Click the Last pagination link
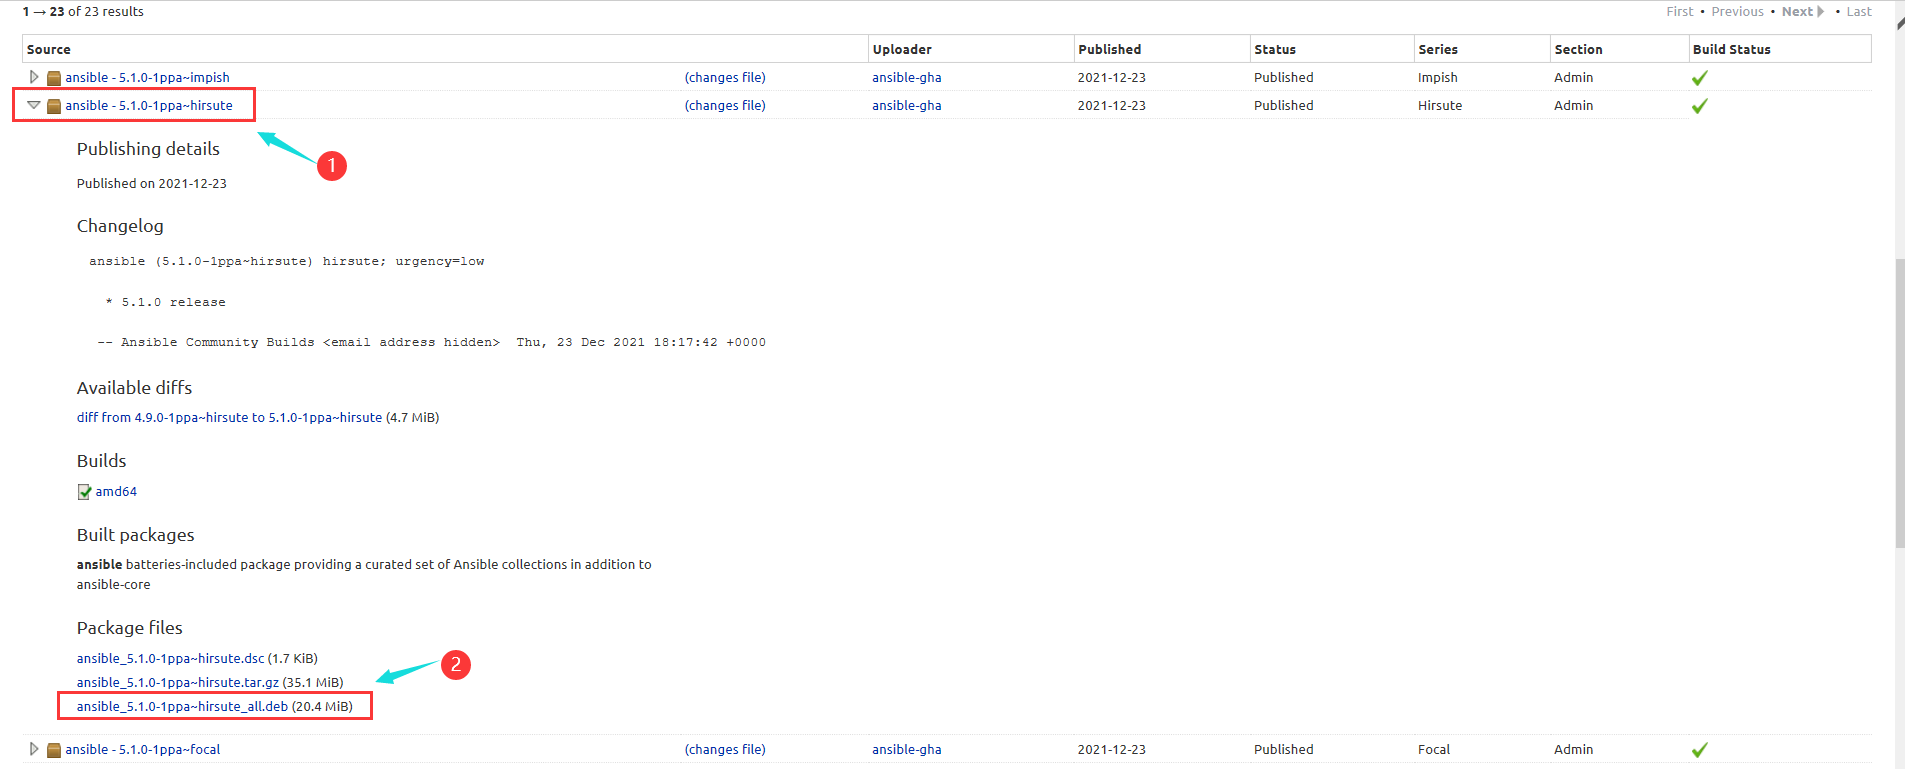The height and width of the screenshot is (769, 1905). point(1859,11)
